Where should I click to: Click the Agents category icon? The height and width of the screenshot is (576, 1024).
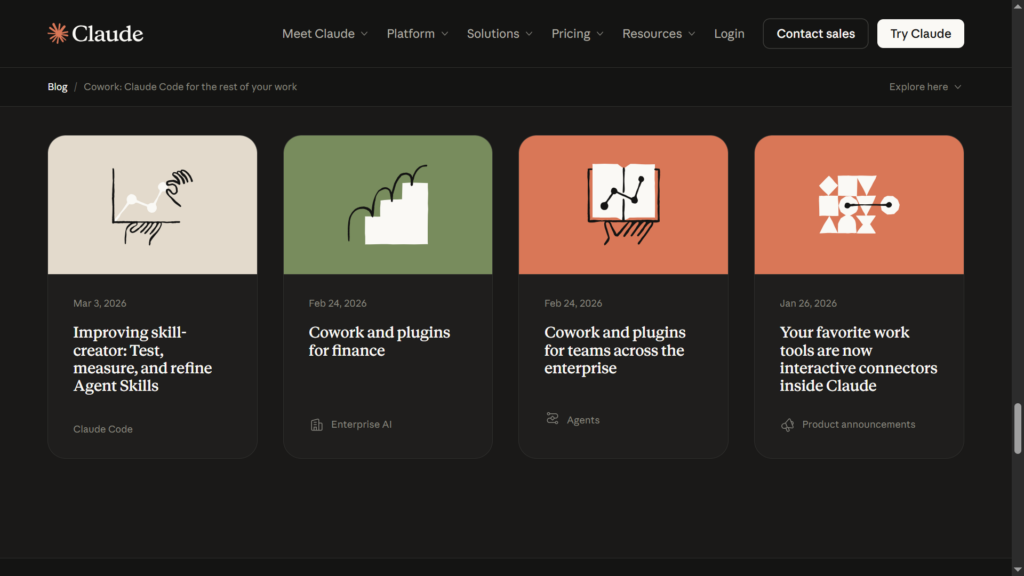pyautogui.click(x=552, y=419)
